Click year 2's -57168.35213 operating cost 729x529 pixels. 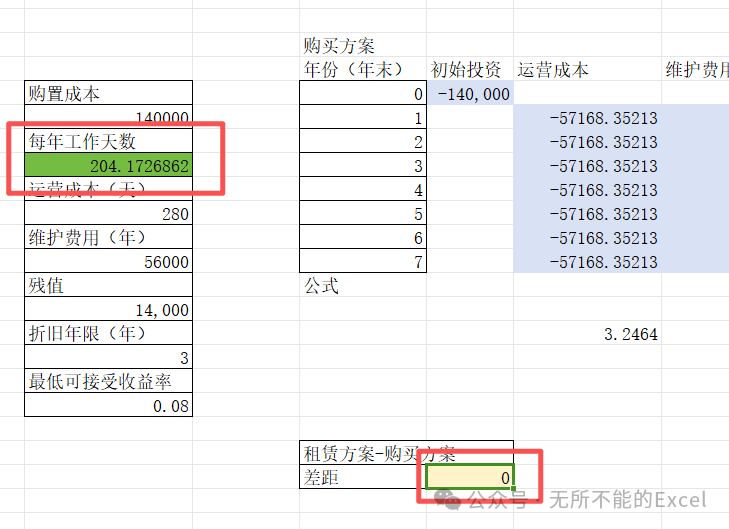pos(588,141)
